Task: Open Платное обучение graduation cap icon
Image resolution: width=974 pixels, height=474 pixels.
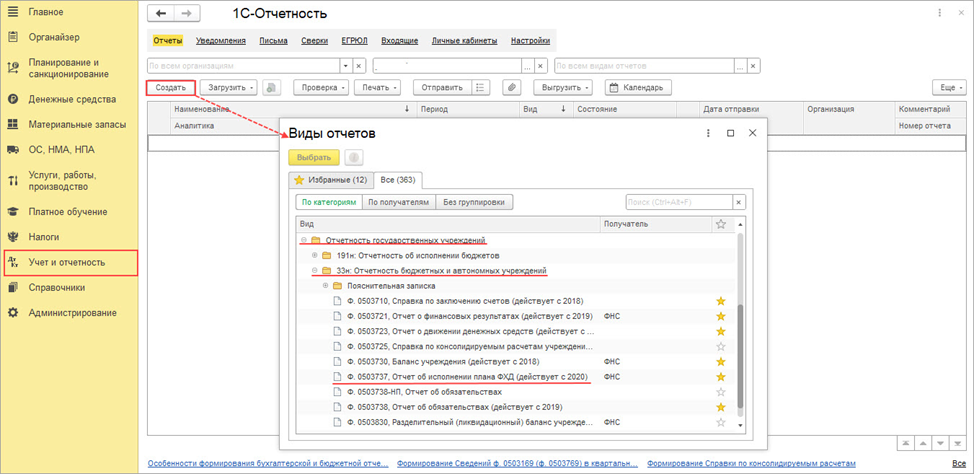Action: [12, 212]
